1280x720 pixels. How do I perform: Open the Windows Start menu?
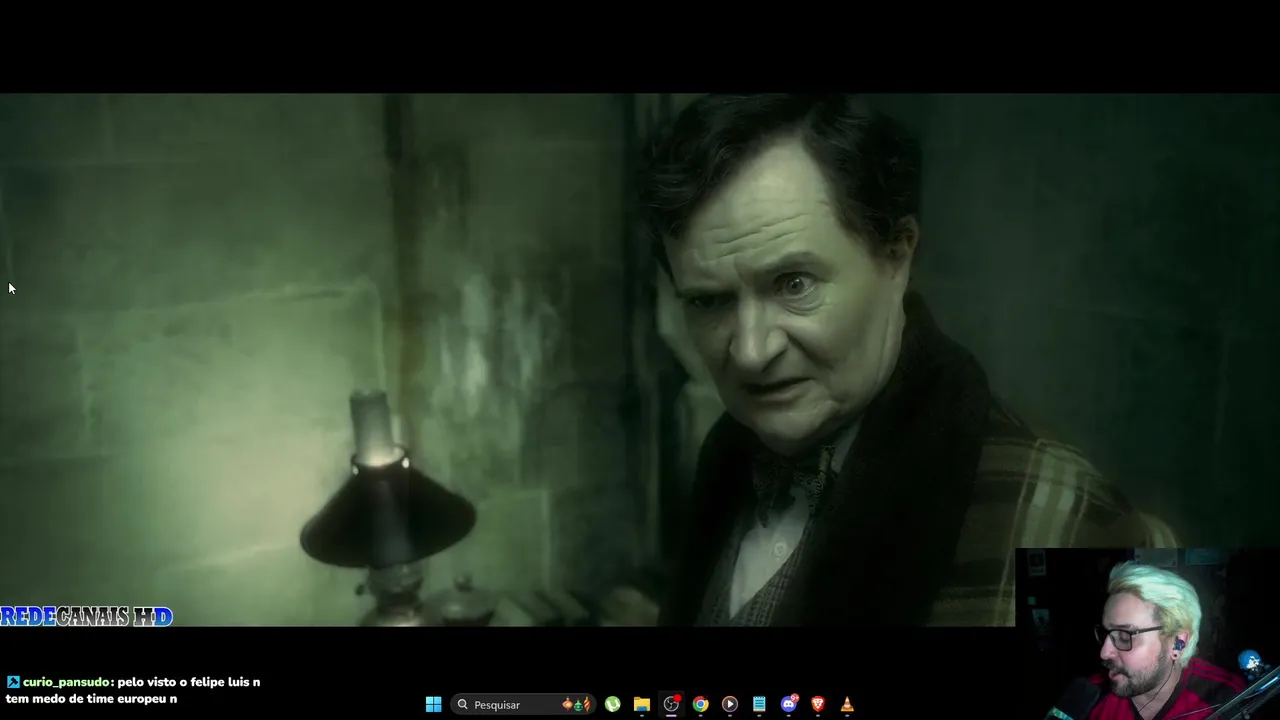coord(433,705)
